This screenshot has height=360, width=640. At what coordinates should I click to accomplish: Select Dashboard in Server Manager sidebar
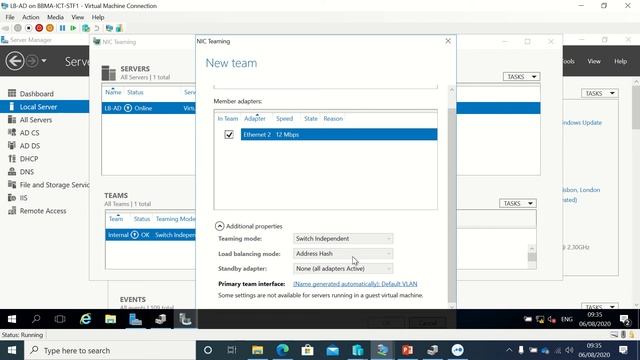tap(36, 93)
